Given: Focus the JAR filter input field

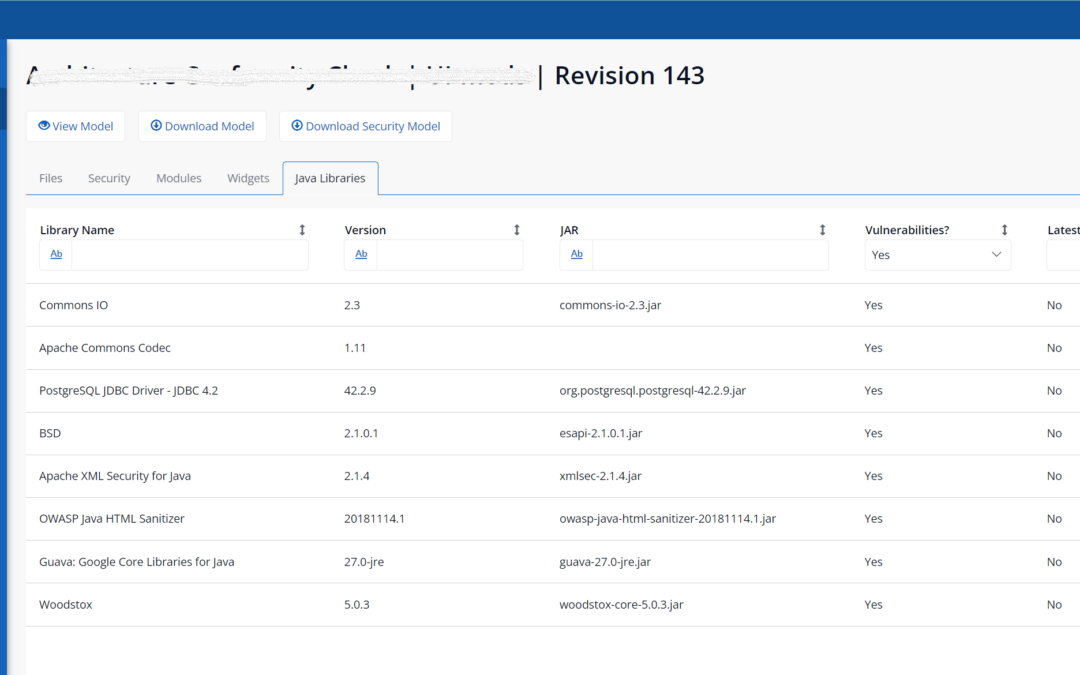Looking at the screenshot, I should point(710,255).
